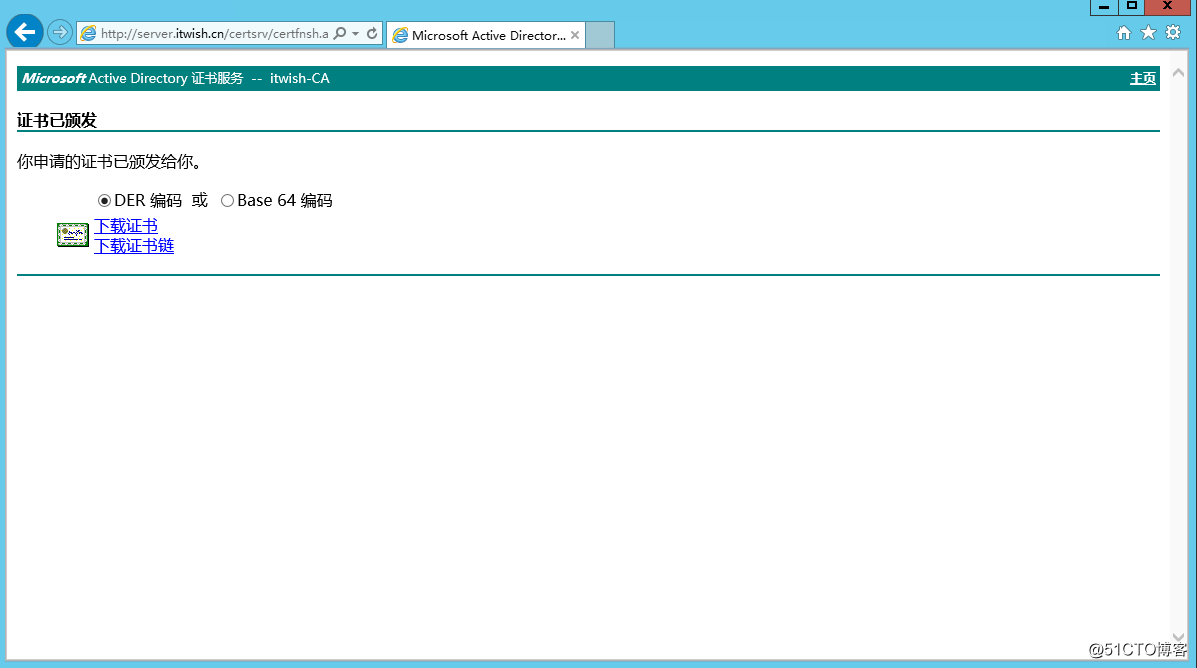Open the address bar dropdown arrow
Image resolution: width=1197 pixels, height=668 pixels.
[x=356, y=34]
